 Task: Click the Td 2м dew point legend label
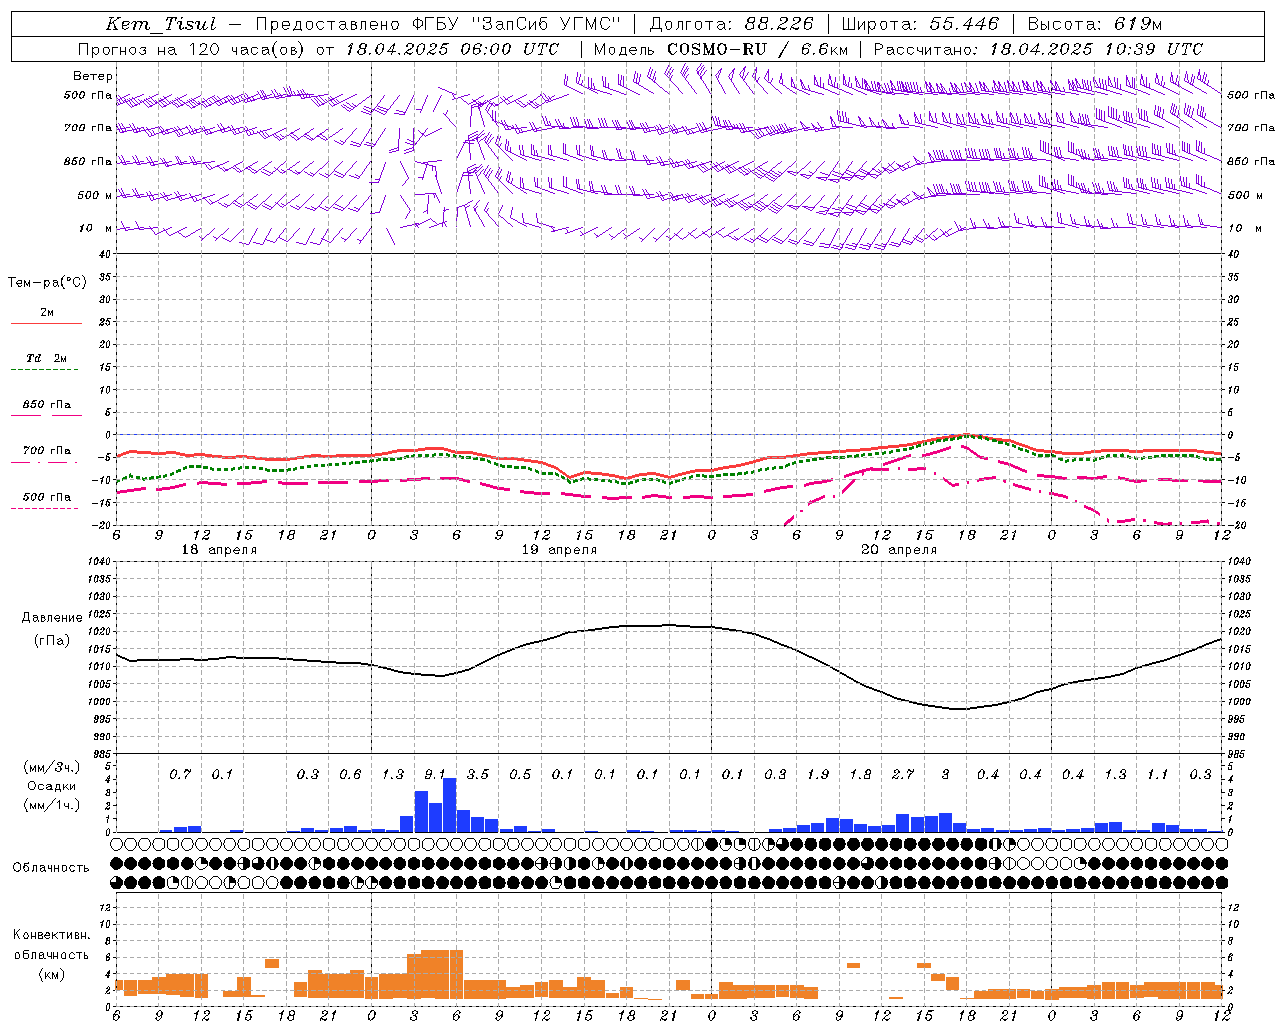pos(47,358)
